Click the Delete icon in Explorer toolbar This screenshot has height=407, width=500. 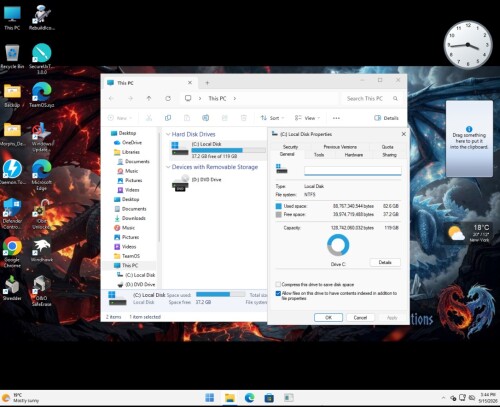(x=244, y=118)
